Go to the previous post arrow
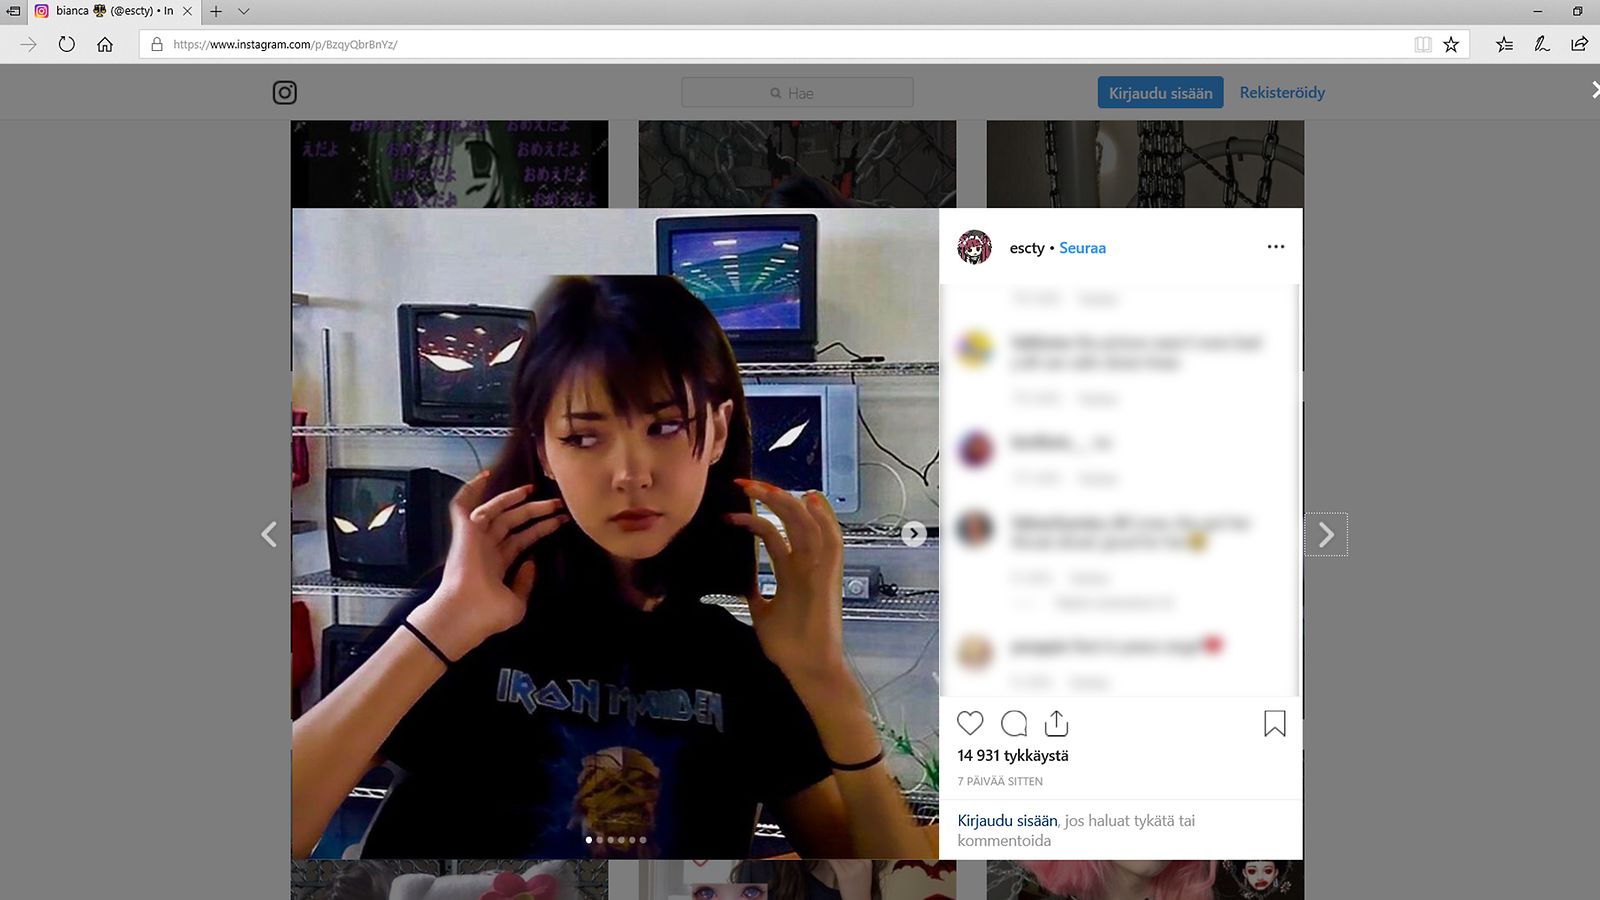This screenshot has height=900, width=1600. coord(269,534)
